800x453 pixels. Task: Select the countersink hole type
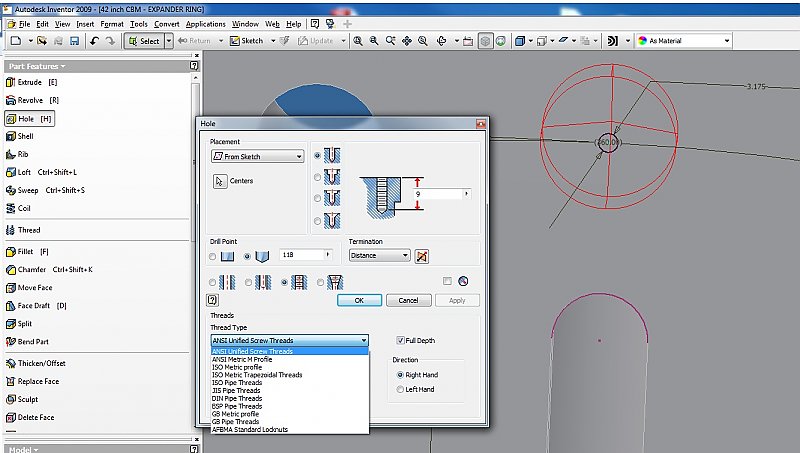pos(317,221)
